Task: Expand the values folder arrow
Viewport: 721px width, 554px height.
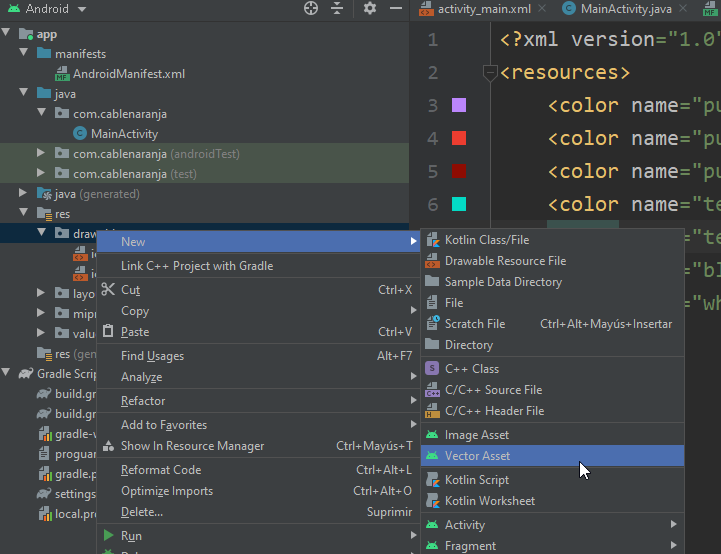Action: click(41, 332)
